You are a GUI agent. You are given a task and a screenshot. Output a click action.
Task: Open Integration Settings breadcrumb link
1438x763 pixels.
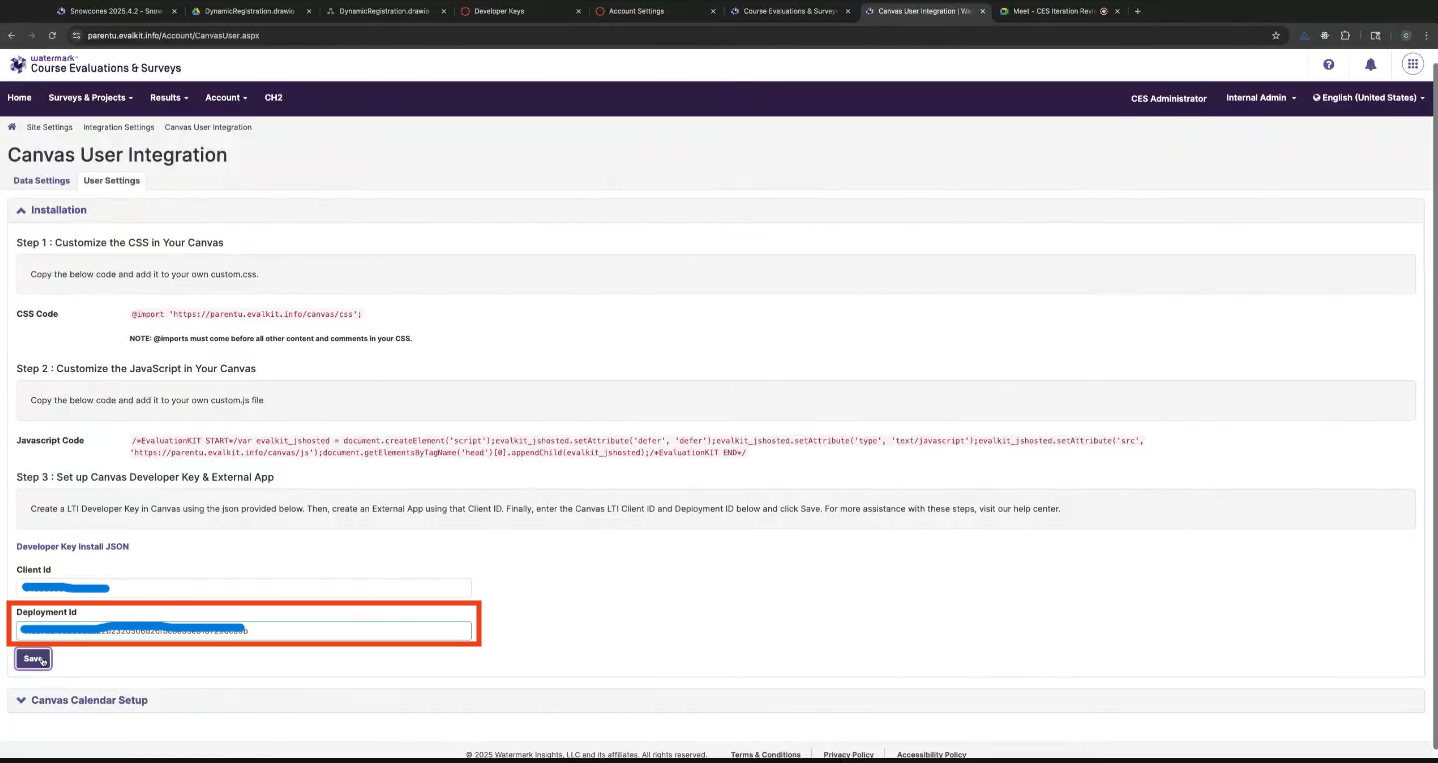(x=119, y=127)
